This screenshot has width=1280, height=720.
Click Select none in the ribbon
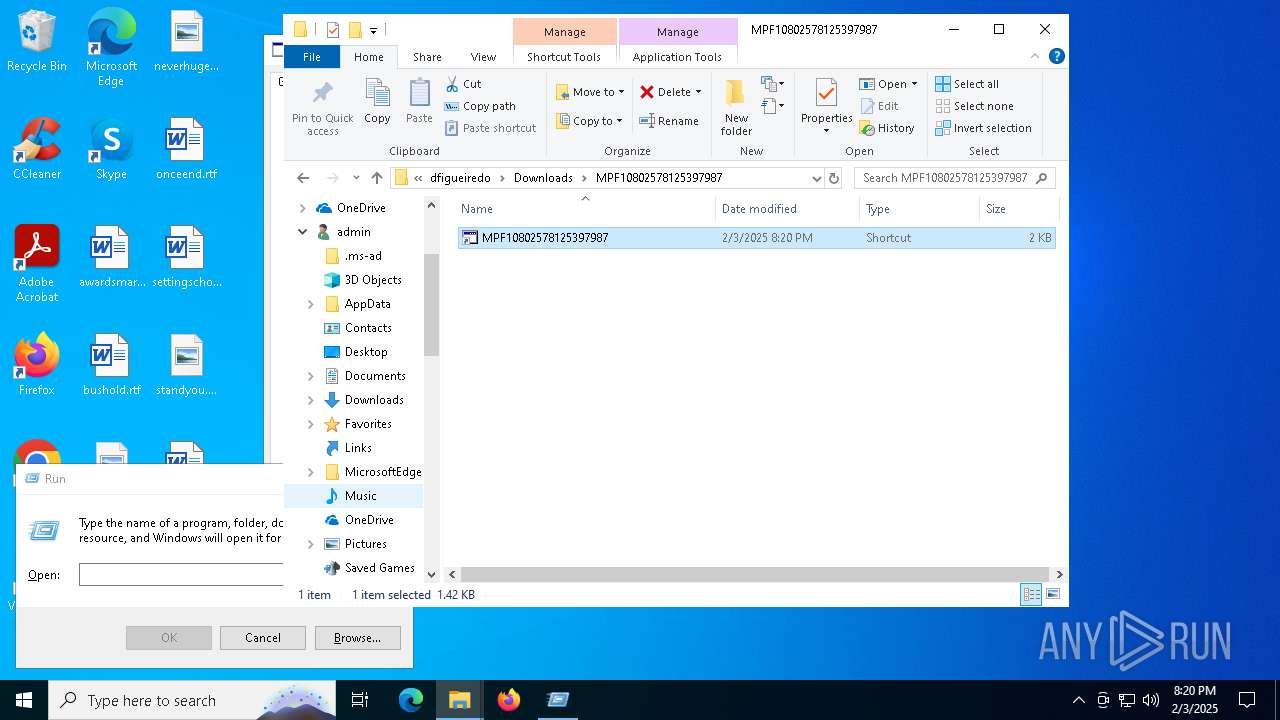click(x=974, y=106)
